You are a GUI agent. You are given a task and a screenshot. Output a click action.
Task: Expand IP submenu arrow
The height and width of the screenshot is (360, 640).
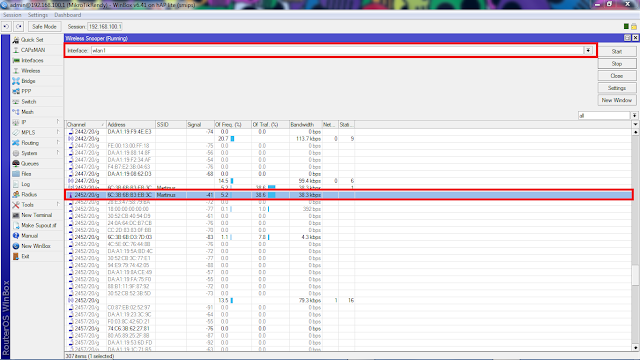click(58, 122)
